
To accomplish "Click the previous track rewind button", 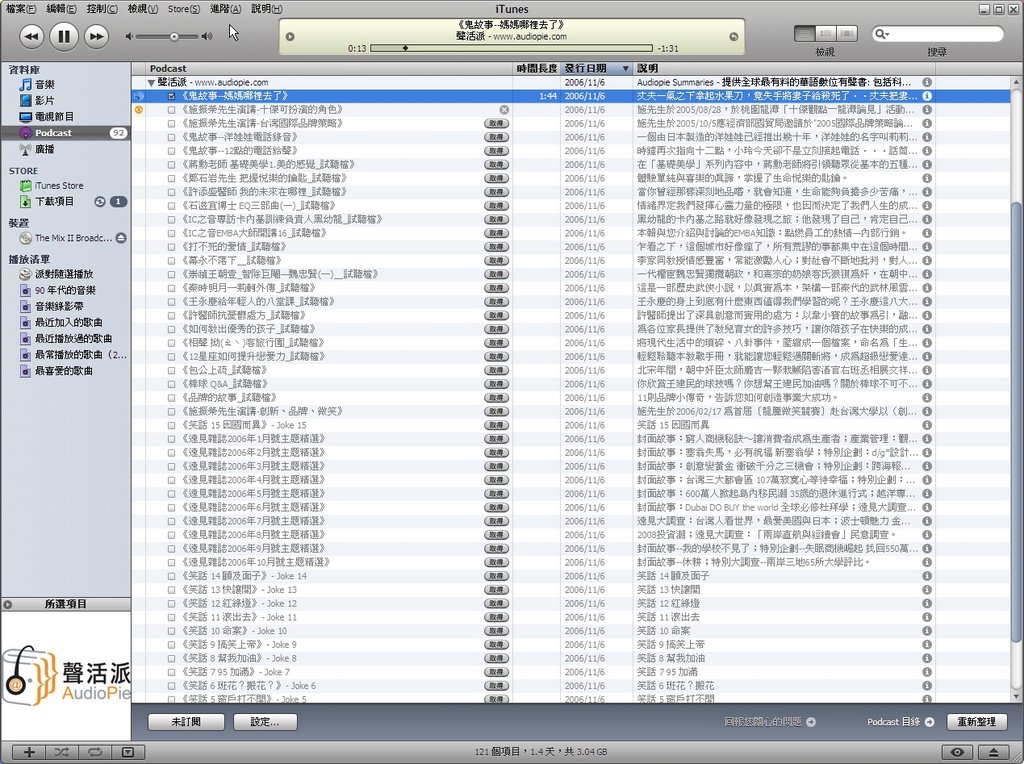I will (x=31, y=37).
